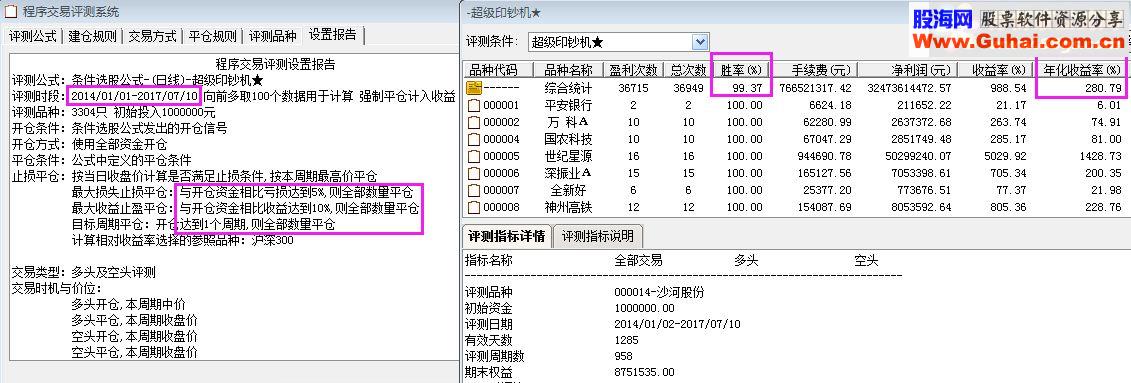This screenshot has width=1131, height=383.
Task: Click the document icon beside code 000004
Action: point(474,139)
